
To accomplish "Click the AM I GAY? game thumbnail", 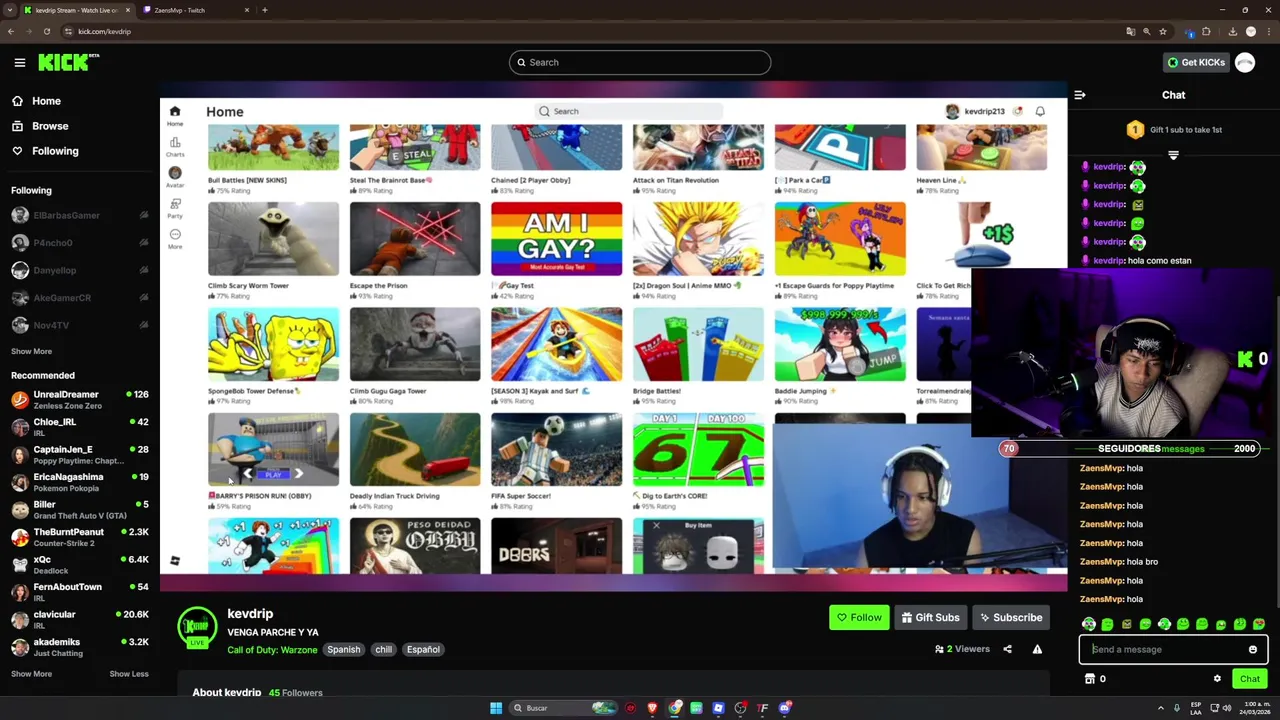I will coord(556,239).
